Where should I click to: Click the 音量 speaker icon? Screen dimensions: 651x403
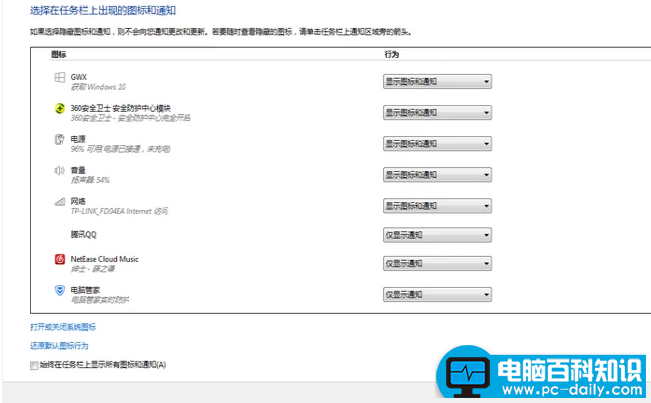tap(60, 170)
